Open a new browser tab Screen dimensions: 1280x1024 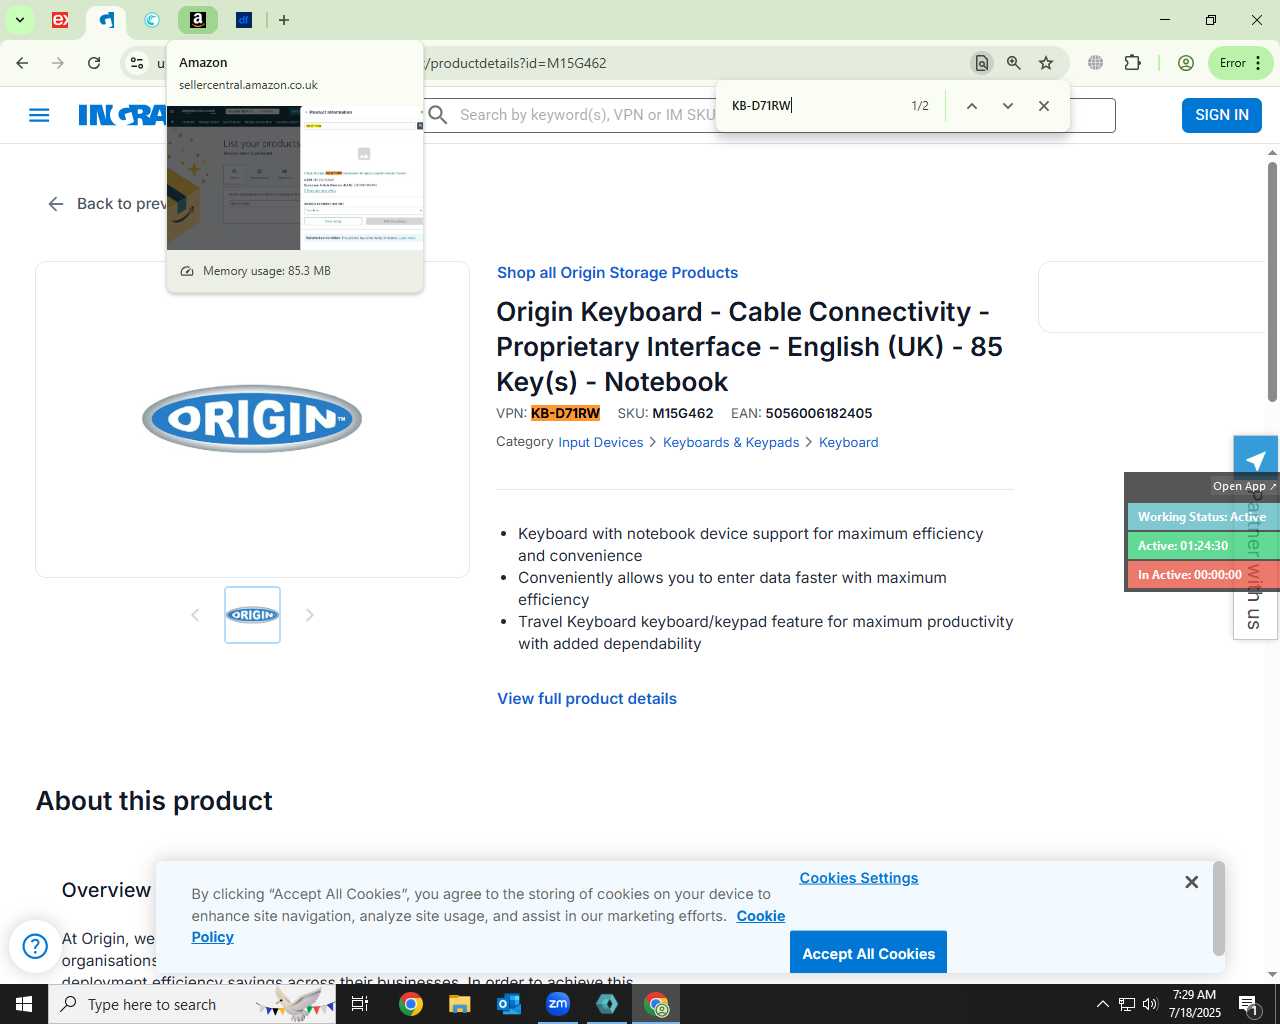(284, 20)
